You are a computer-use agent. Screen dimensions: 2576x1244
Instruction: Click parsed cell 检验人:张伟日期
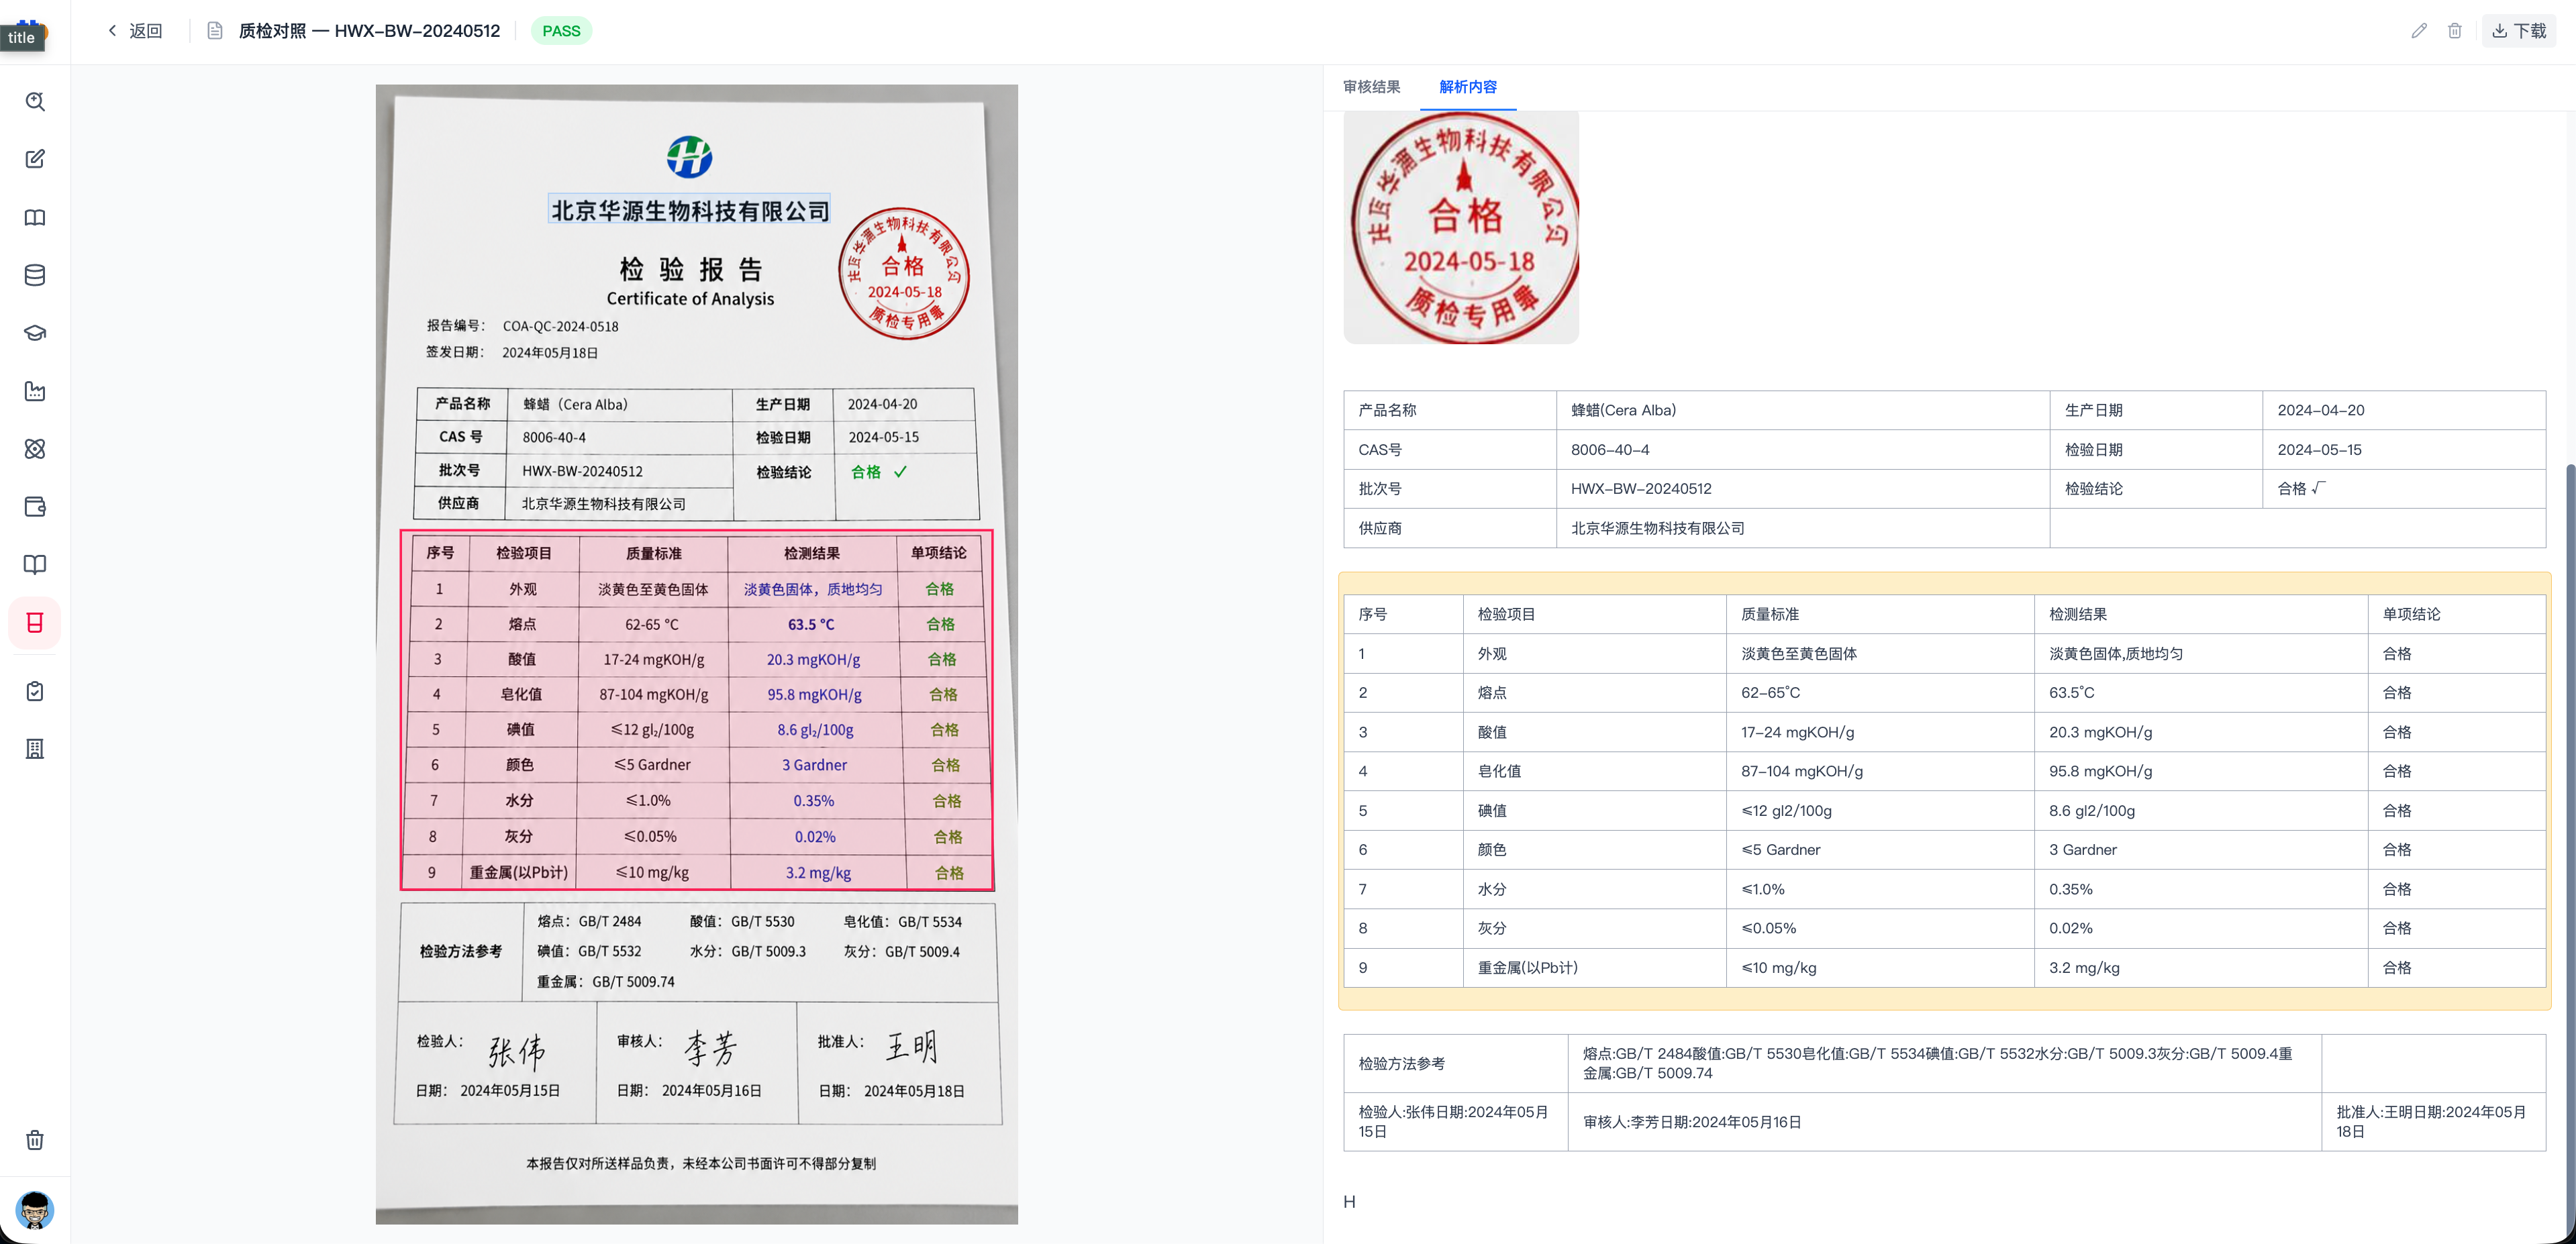[x=1455, y=1122]
